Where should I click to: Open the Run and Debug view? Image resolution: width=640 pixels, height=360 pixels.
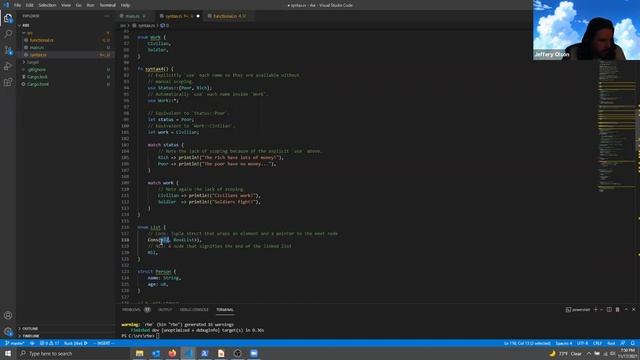[8, 67]
